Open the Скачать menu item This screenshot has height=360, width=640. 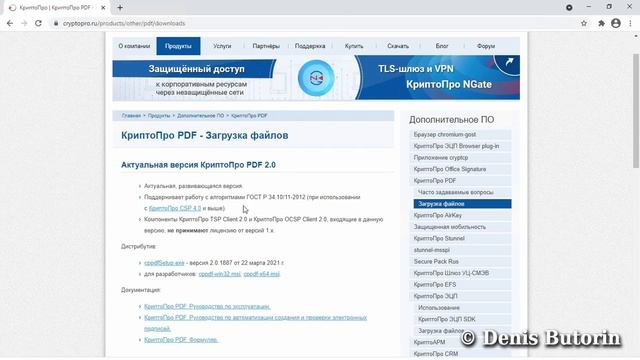tap(398, 46)
